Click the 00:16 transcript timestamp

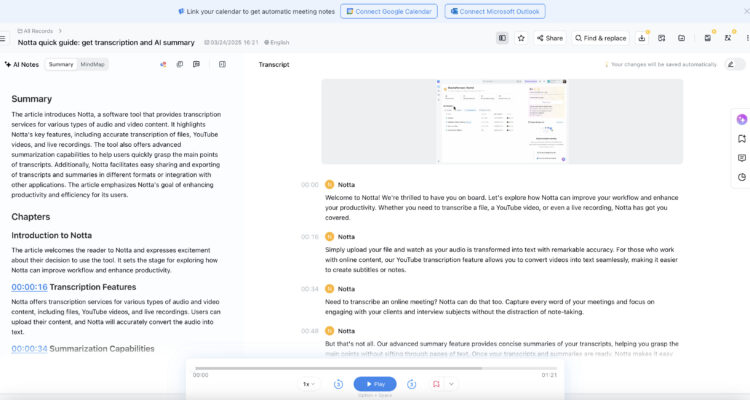(309, 237)
